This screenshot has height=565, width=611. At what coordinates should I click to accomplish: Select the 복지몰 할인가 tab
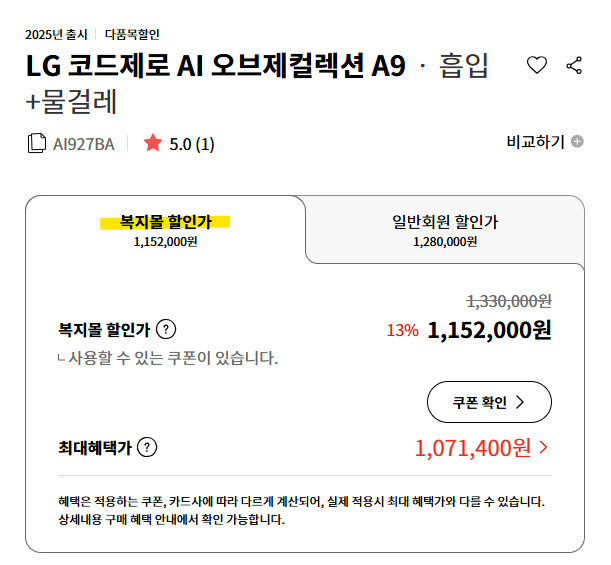pos(166,230)
